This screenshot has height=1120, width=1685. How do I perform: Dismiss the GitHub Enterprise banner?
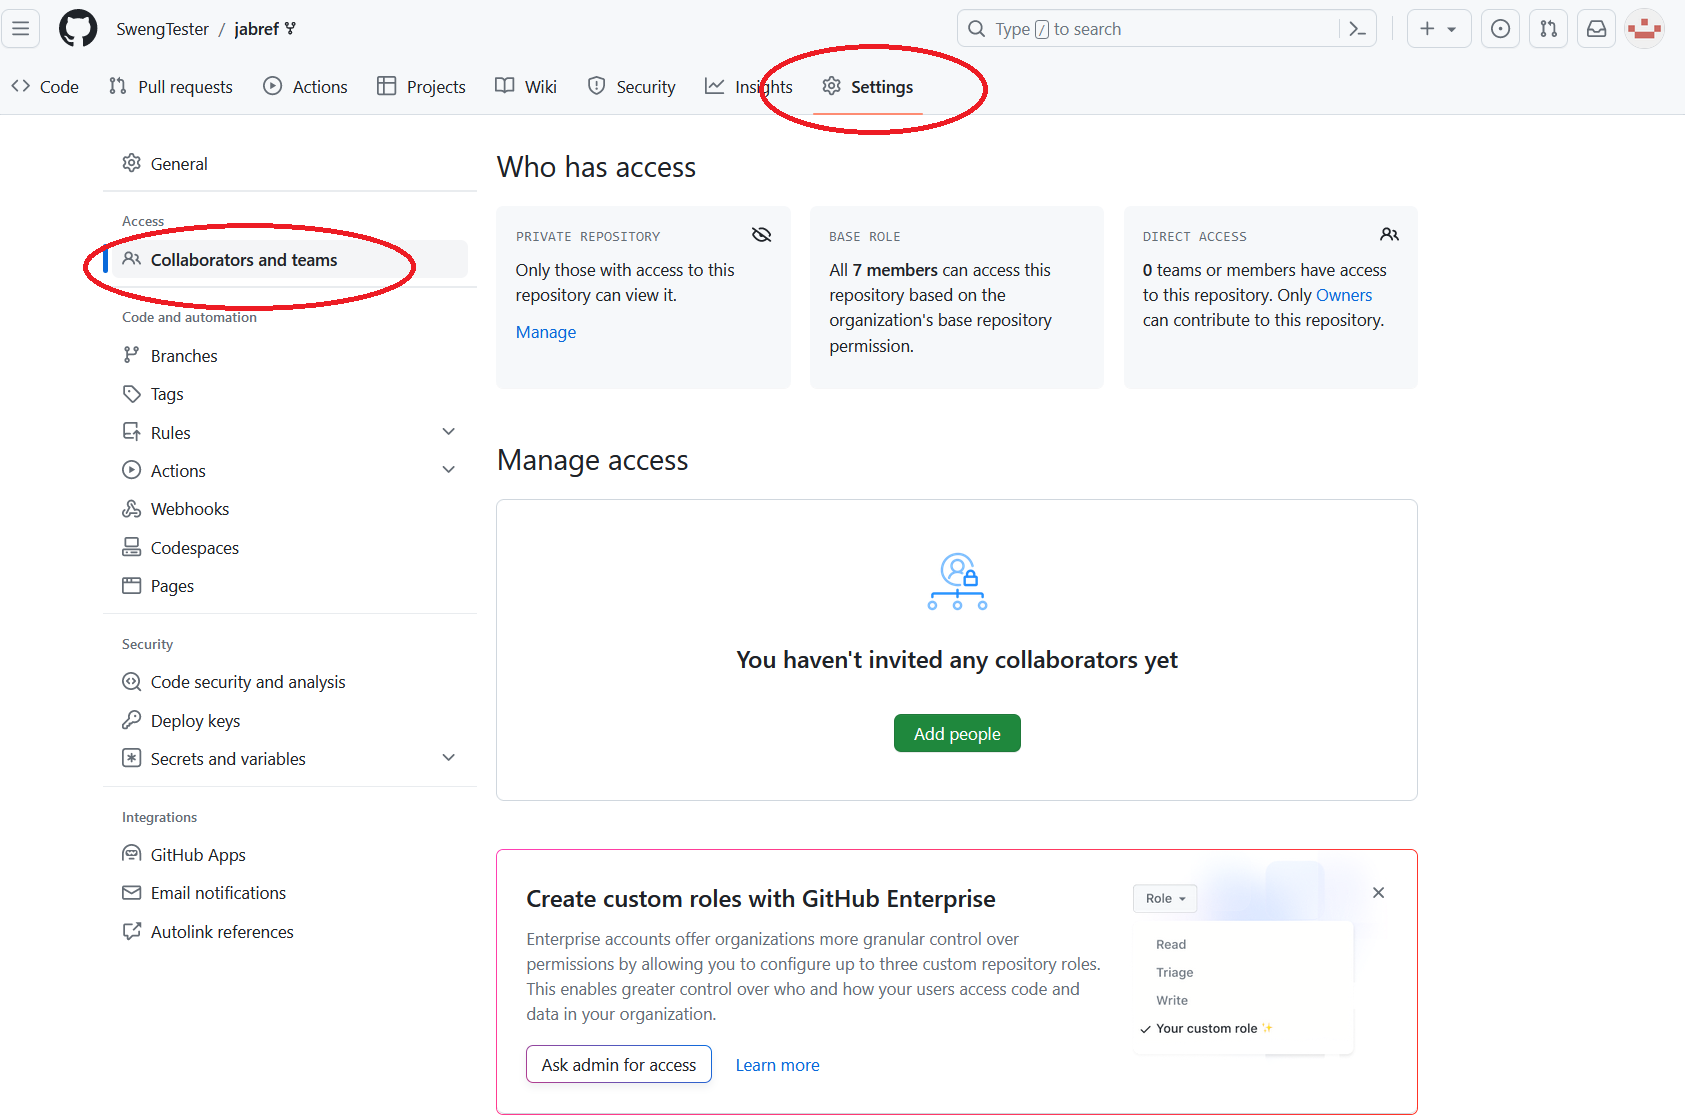point(1378,893)
